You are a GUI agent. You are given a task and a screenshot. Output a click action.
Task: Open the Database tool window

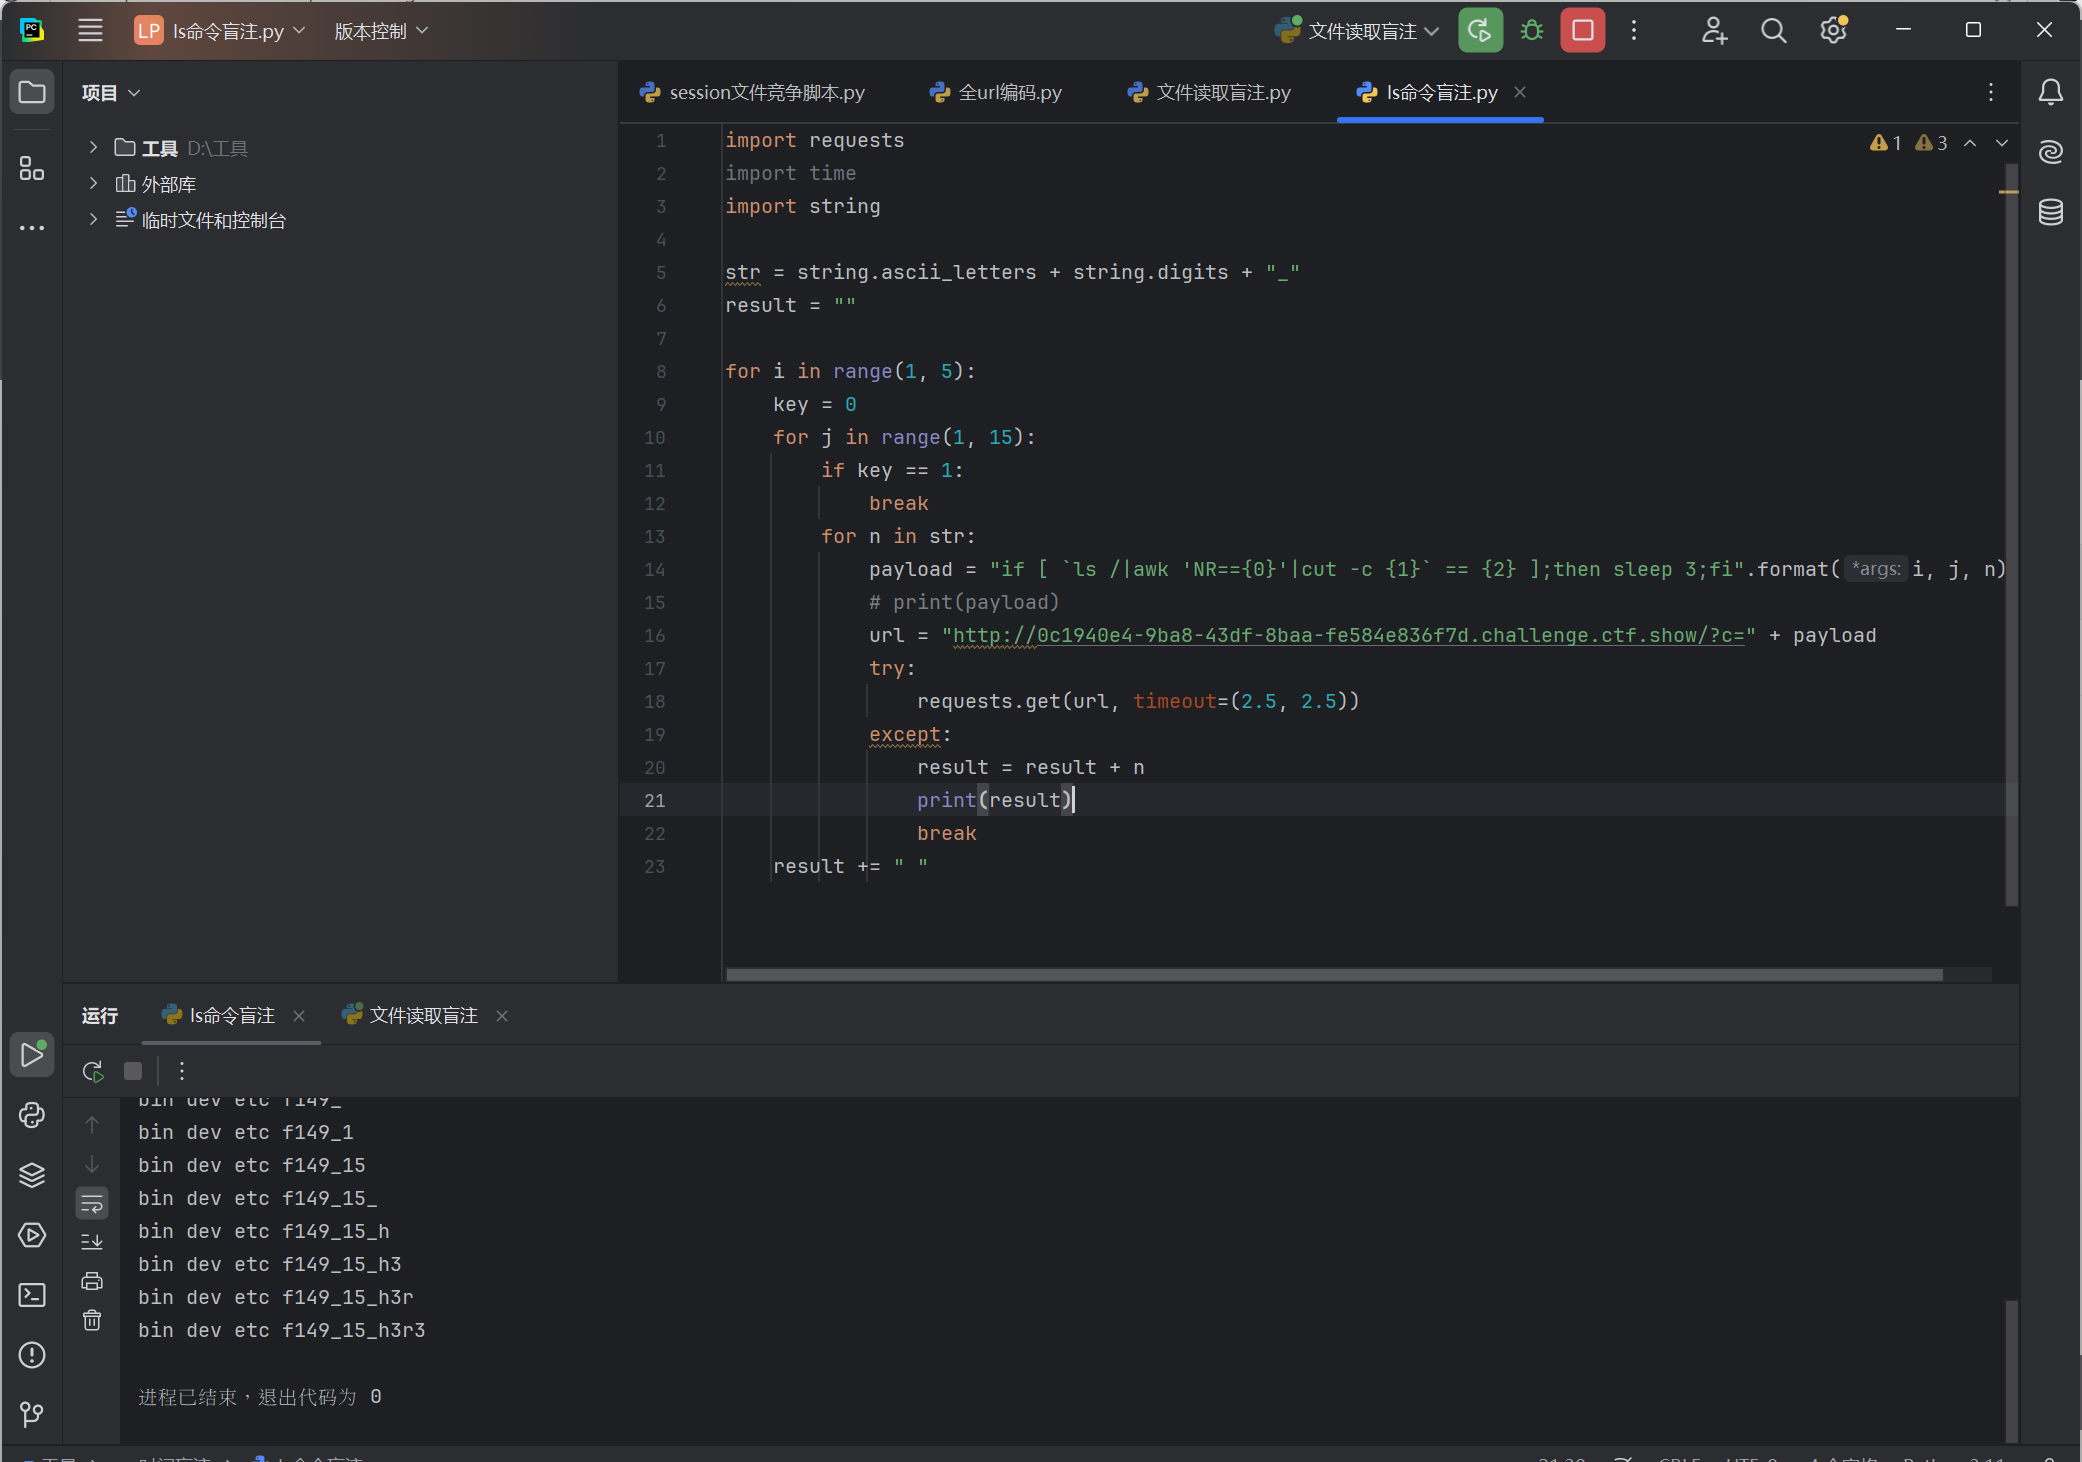(2050, 212)
